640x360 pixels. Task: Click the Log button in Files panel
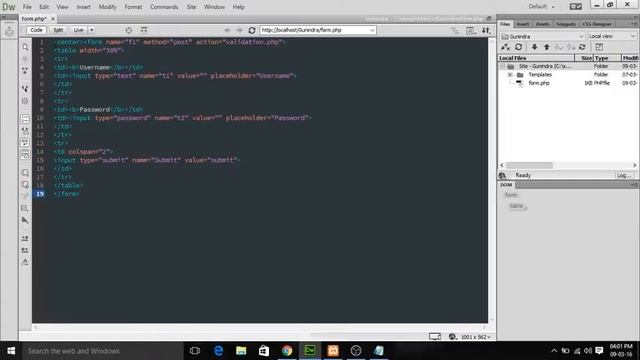click(625, 175)
